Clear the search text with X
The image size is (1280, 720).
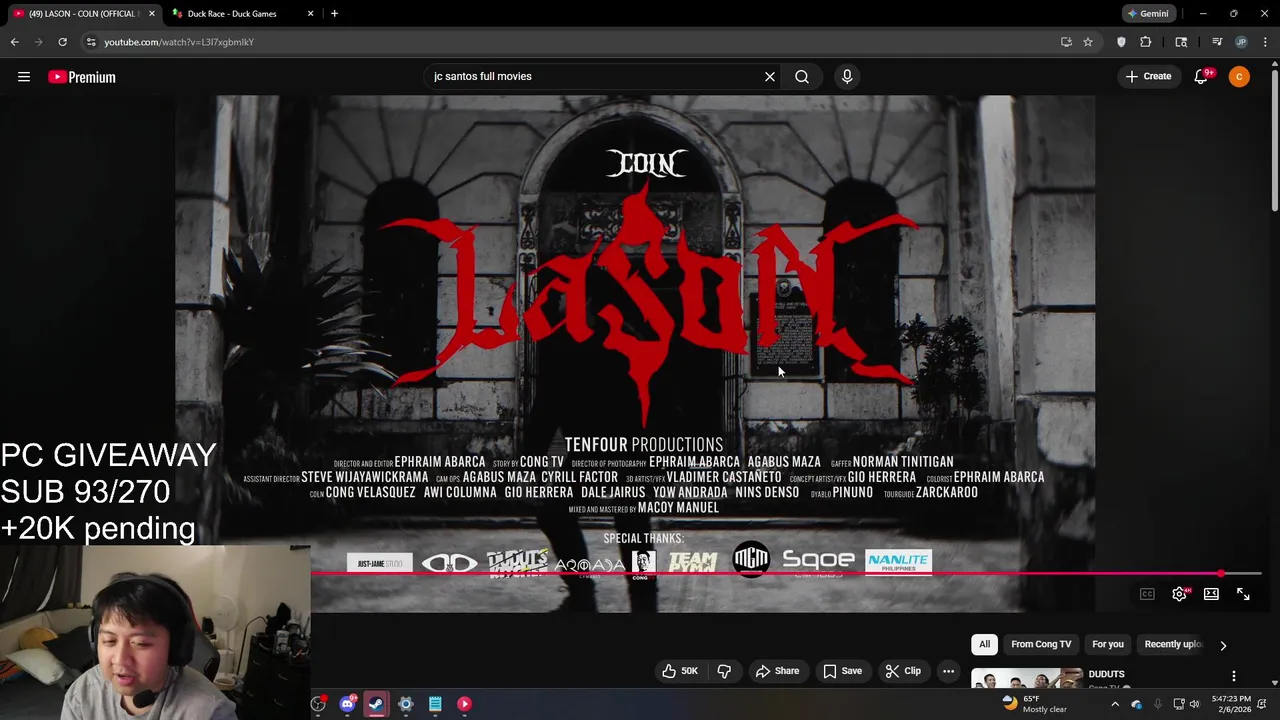(x=770, y=77)
